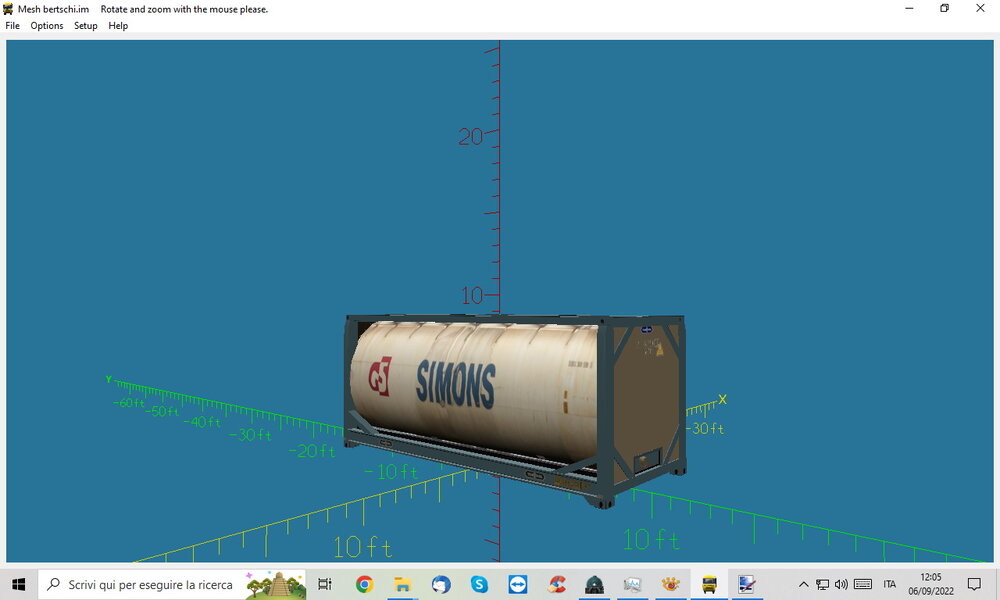Open the XnView taskbar icon

[x=671, y=584]
